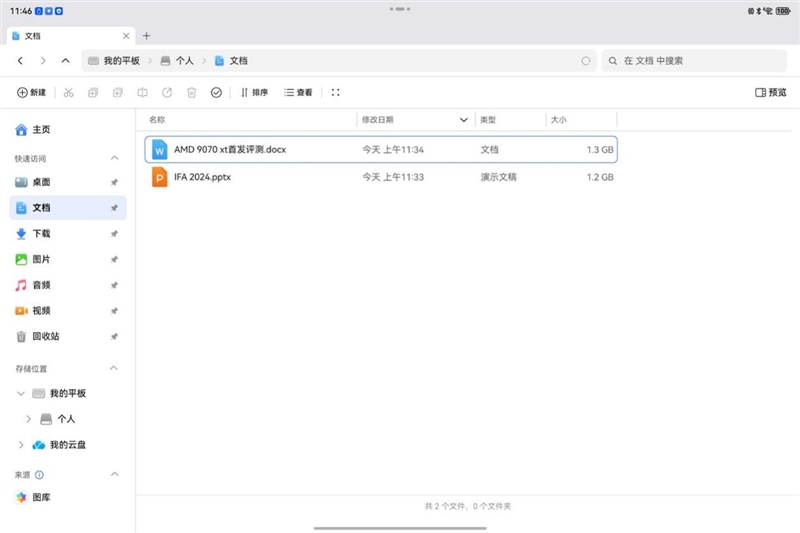Click the delete trash can toolbar icon
Screen dimensions: 800x533
click(191, 92)
